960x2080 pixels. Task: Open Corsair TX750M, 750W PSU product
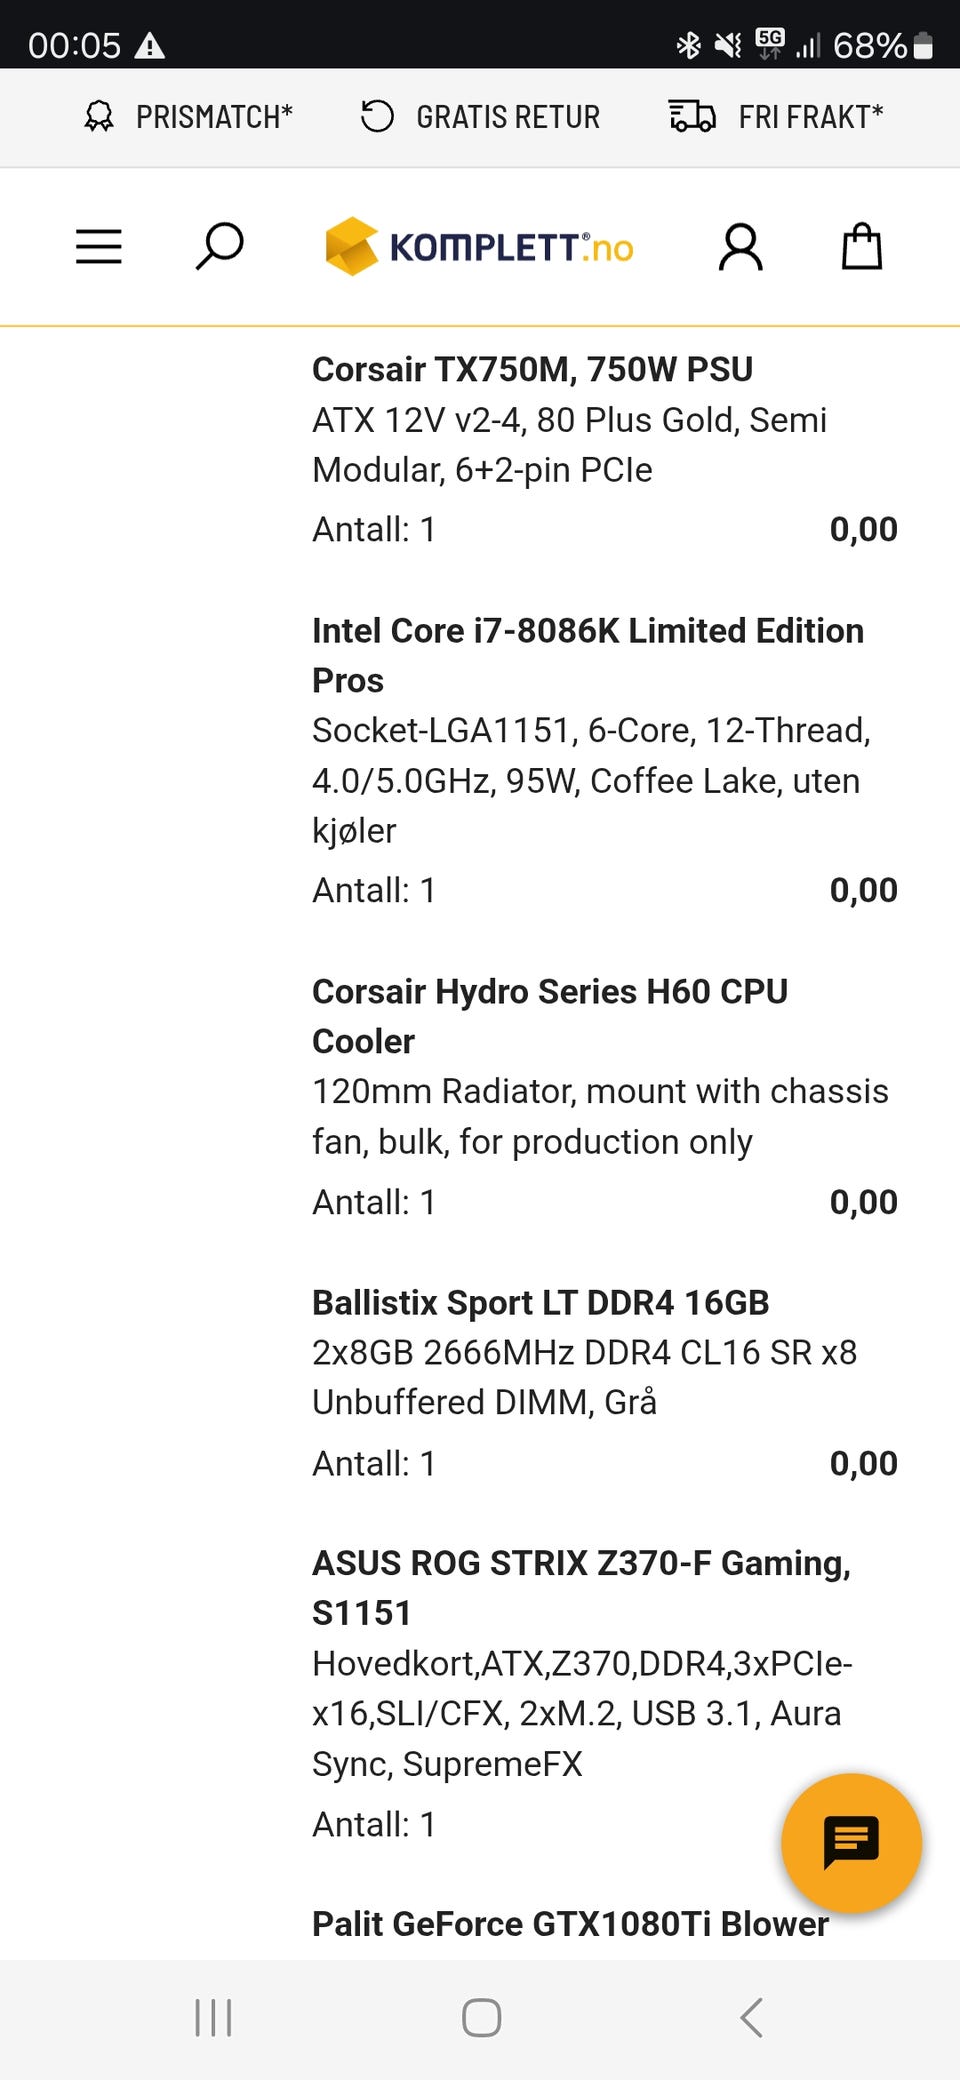[532, 369]
